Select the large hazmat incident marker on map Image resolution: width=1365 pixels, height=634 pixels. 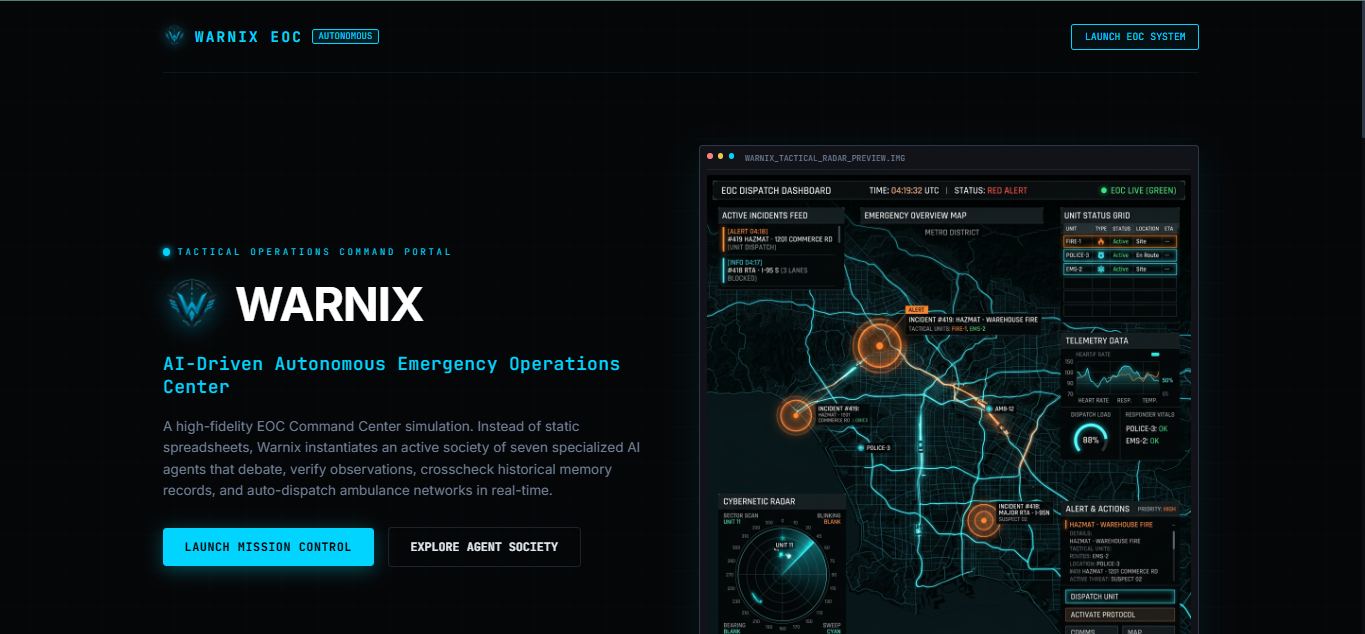879,345
